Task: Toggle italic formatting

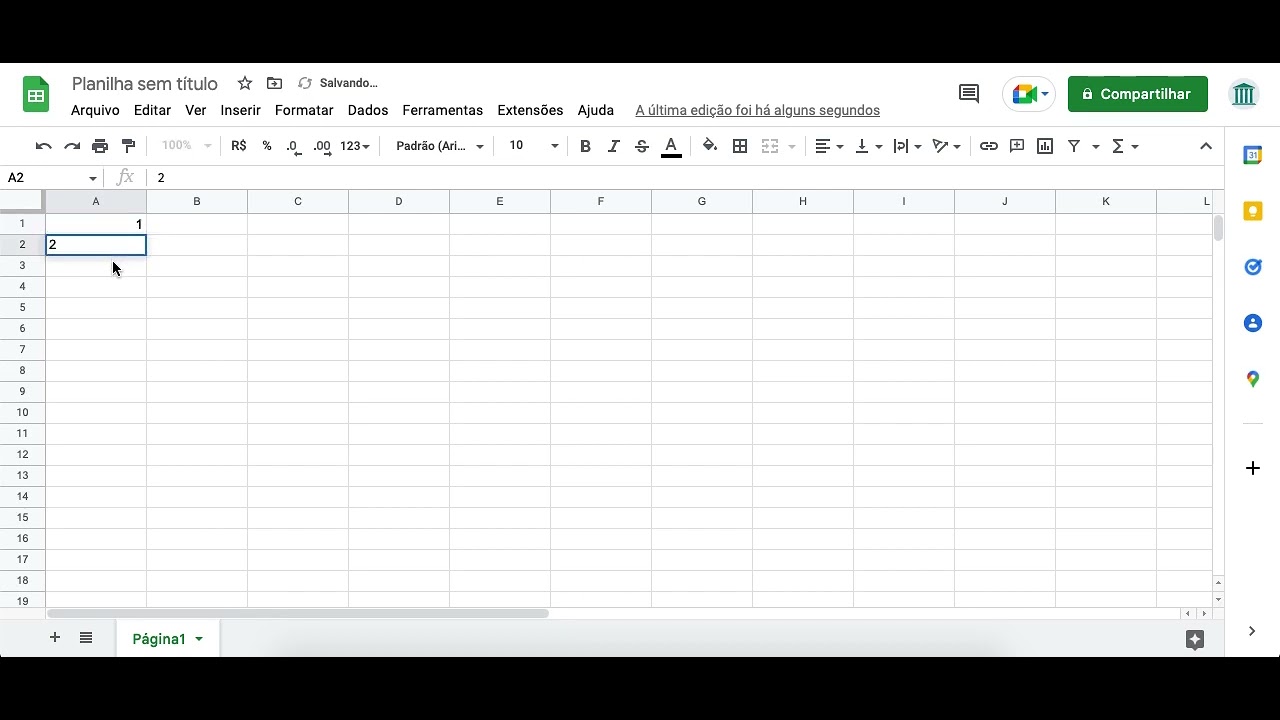Action: [614, 146]
